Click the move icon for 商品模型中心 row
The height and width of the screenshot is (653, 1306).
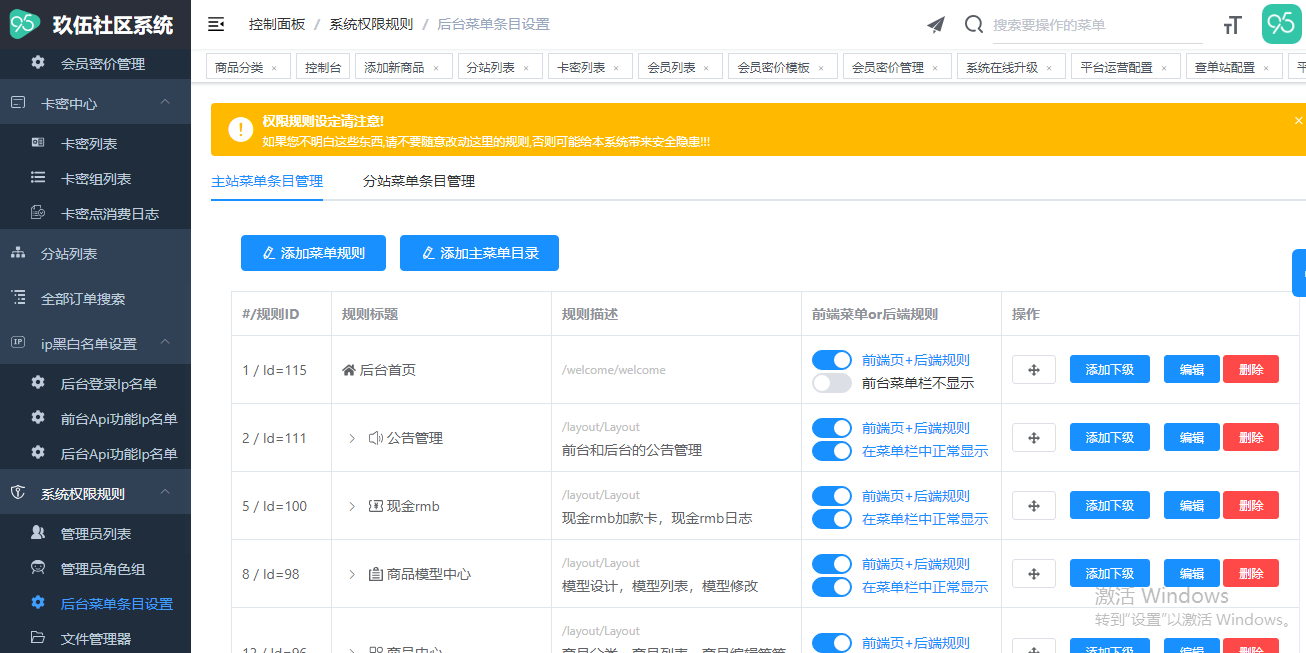1034,573
